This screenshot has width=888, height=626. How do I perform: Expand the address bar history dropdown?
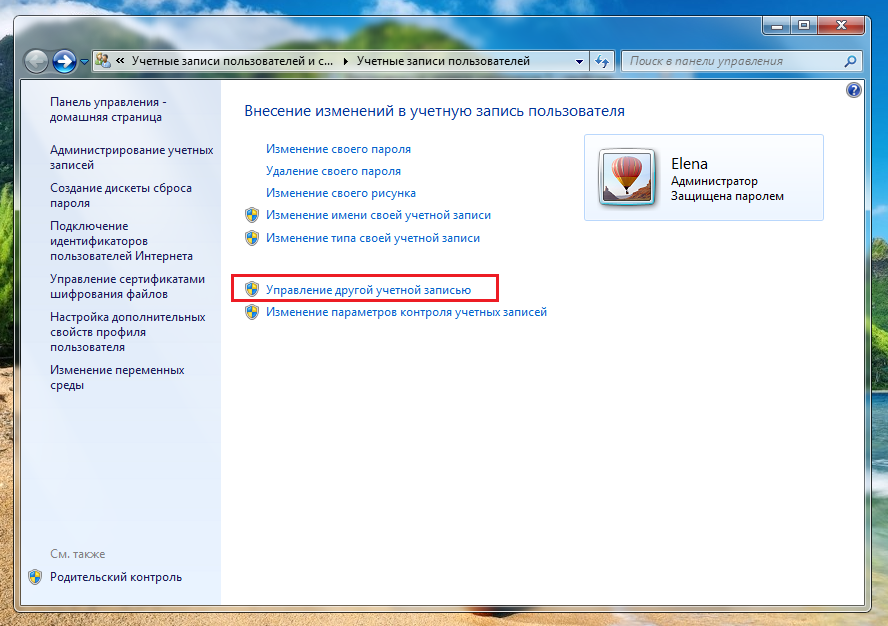coord(579,61)
